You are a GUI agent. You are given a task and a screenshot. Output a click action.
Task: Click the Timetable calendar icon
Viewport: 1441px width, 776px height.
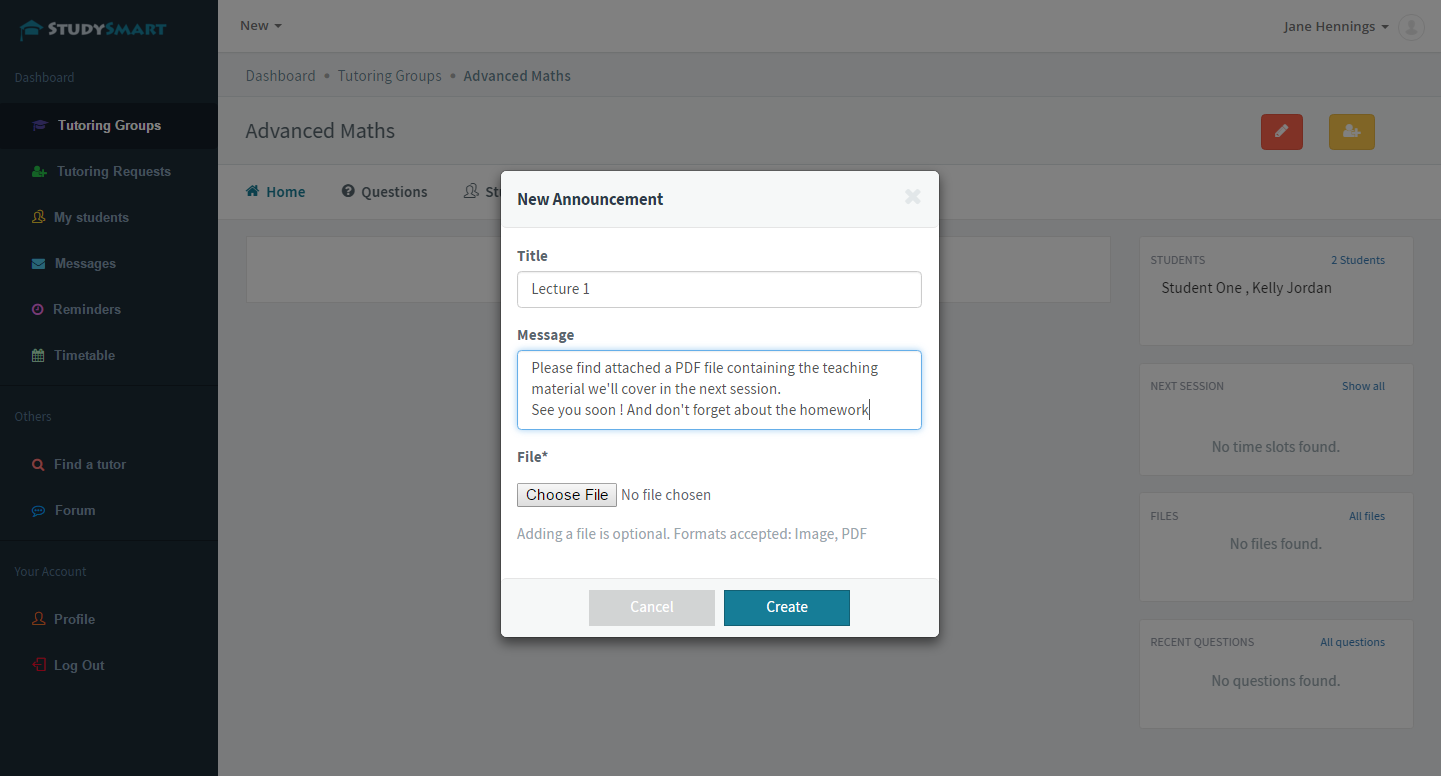38,356
